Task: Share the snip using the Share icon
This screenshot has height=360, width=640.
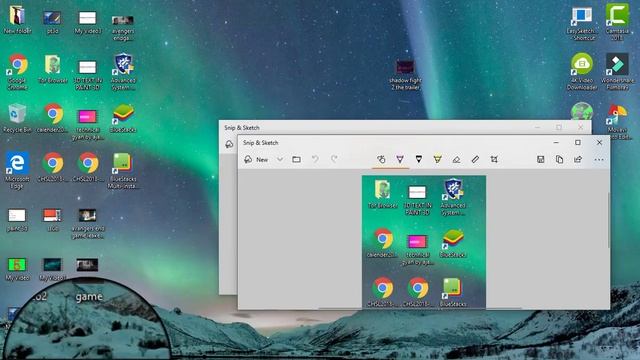Action: 578,160
